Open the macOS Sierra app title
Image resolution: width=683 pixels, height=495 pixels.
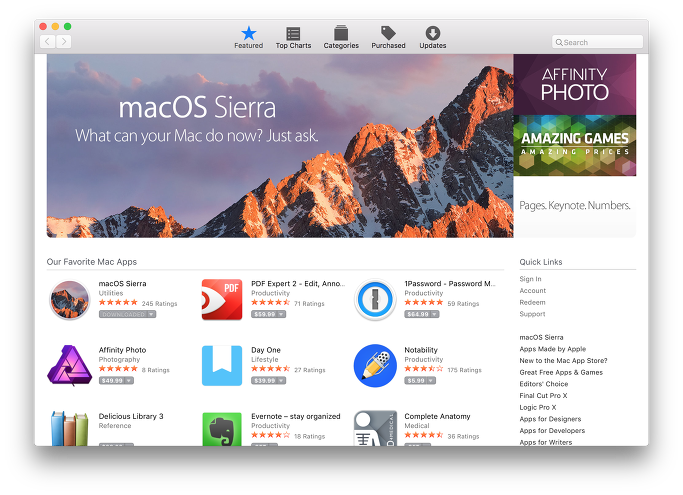click(x=122, y=284)
